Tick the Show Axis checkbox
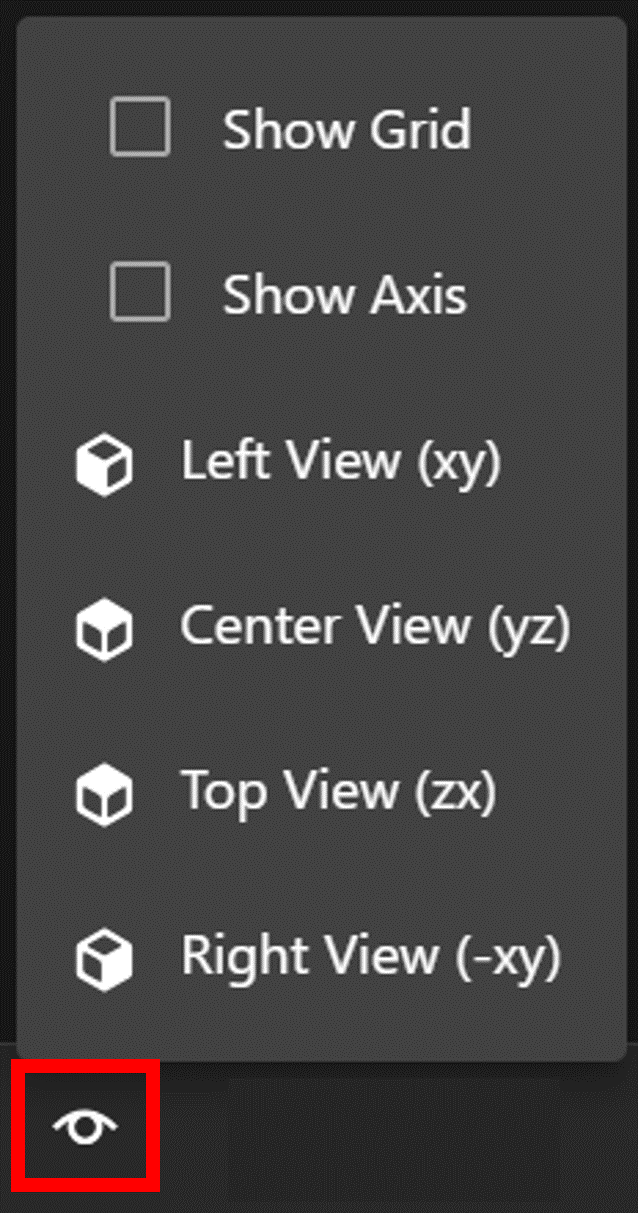The width and height of the screenshot is (638, 1213). (x=140, y=295)
